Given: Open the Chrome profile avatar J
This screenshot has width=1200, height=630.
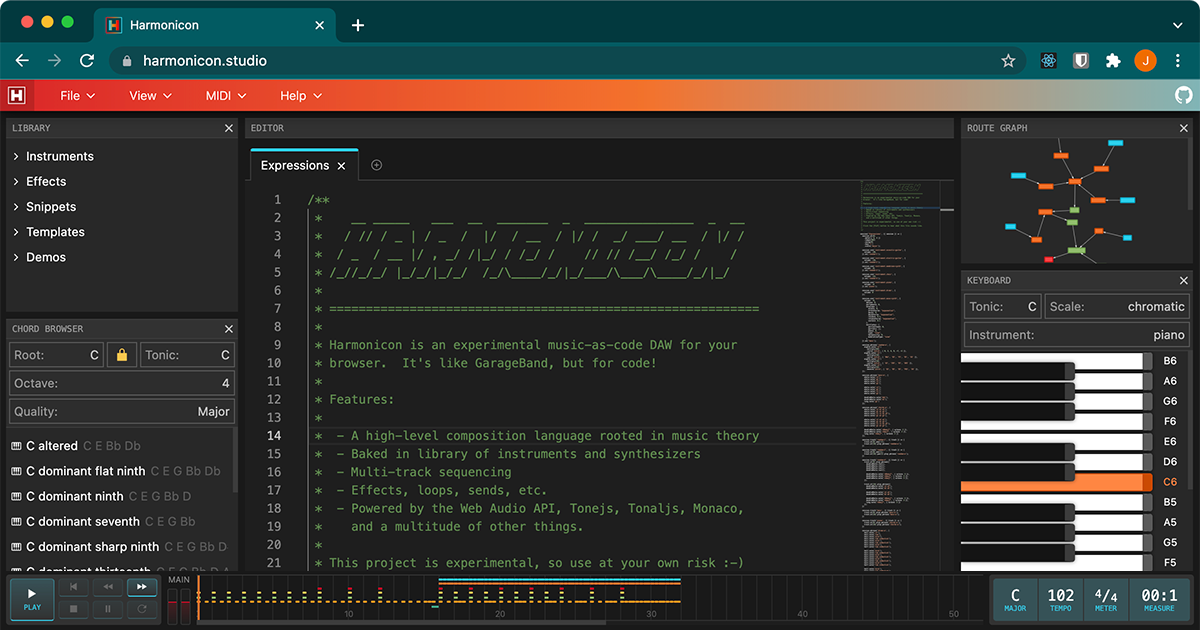Looking at the screenshot, I should pyautogui.click(x=1145, y=61).
